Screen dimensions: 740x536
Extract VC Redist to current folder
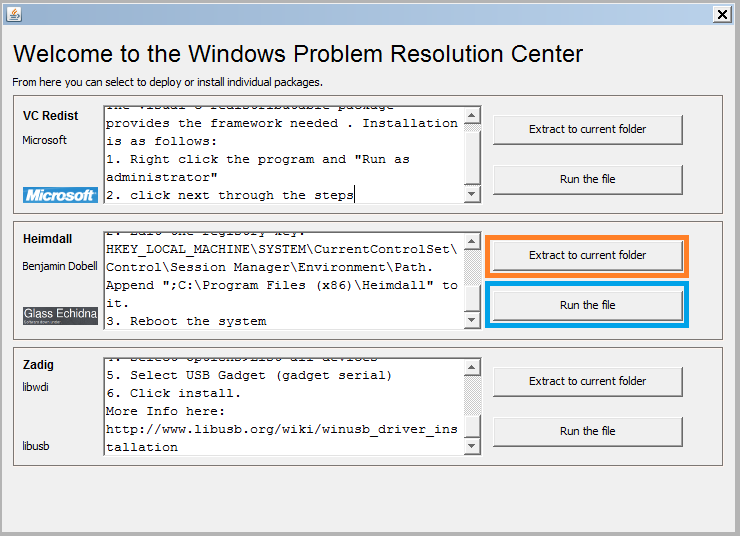point(588,129)
